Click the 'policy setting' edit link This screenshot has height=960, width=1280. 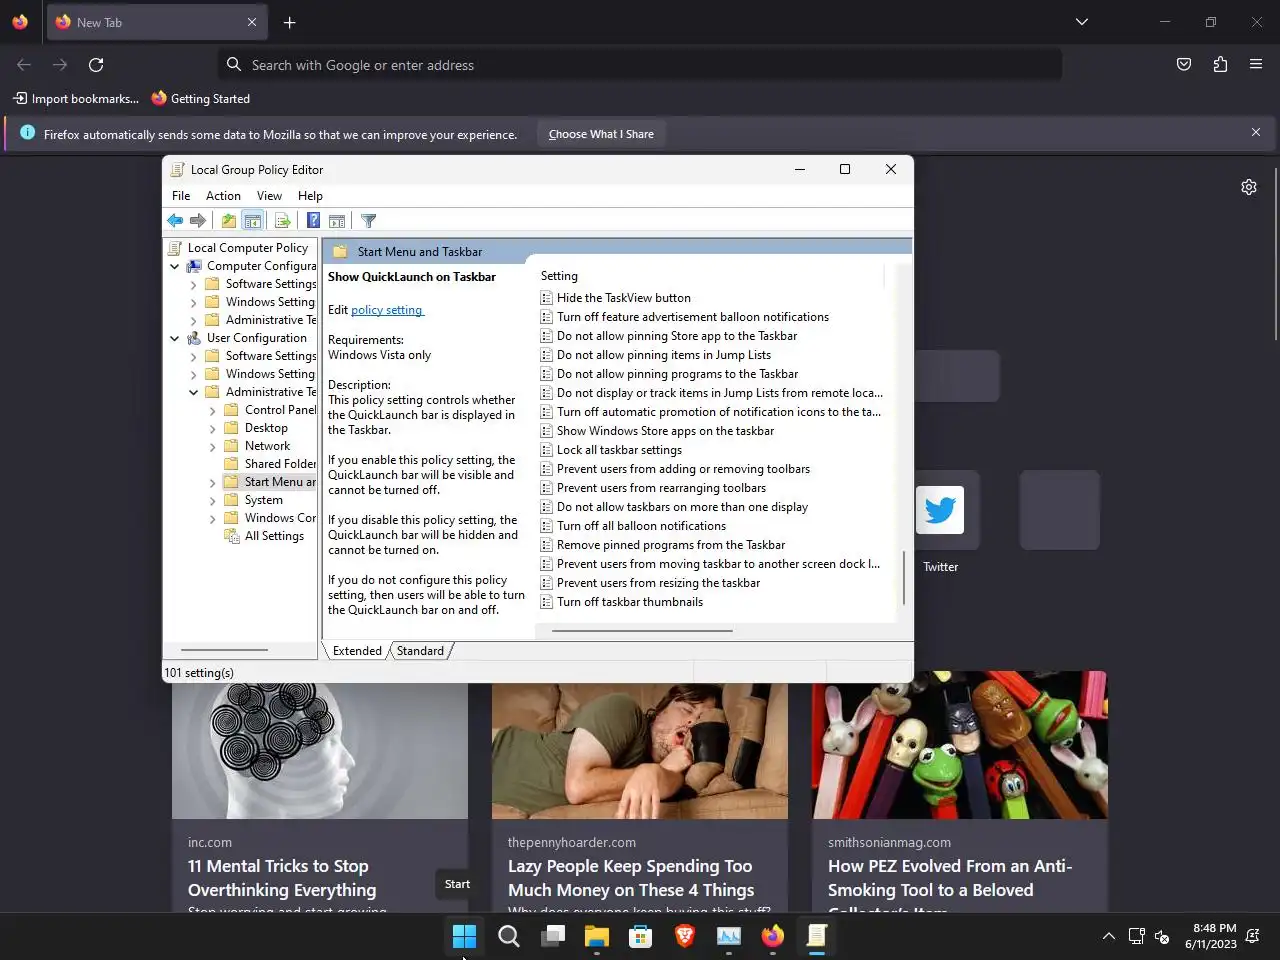pyautogui.click(x=387, y=310)
